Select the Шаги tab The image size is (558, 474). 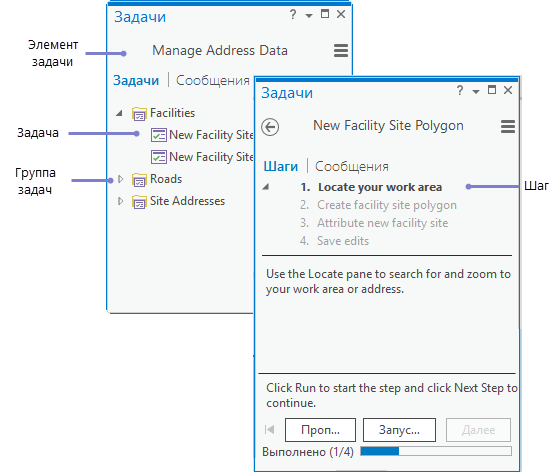tap(280, 167)
